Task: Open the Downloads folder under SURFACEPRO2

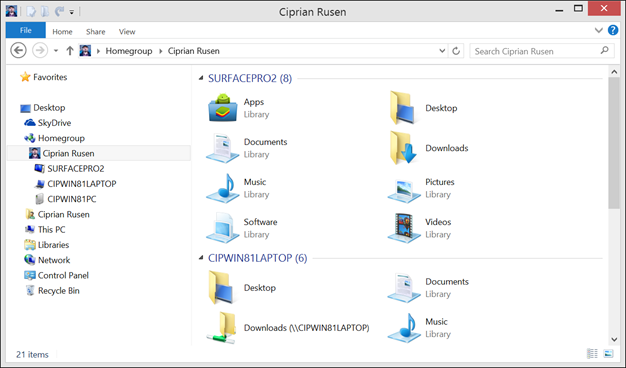Action: coord(403,148)
